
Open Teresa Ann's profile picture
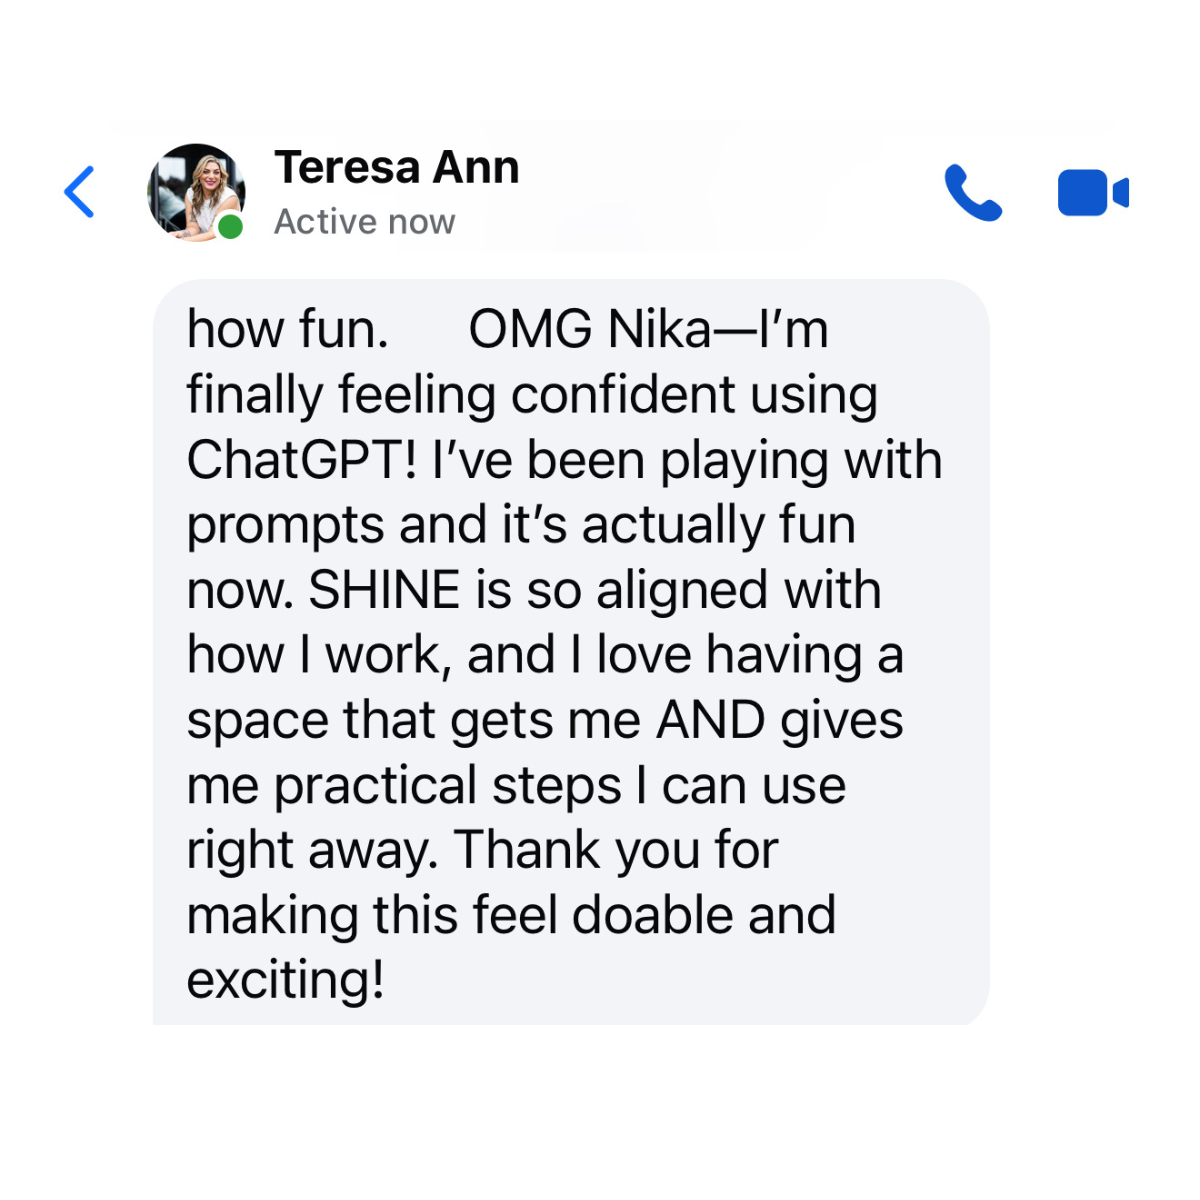(x=195, y=190)
